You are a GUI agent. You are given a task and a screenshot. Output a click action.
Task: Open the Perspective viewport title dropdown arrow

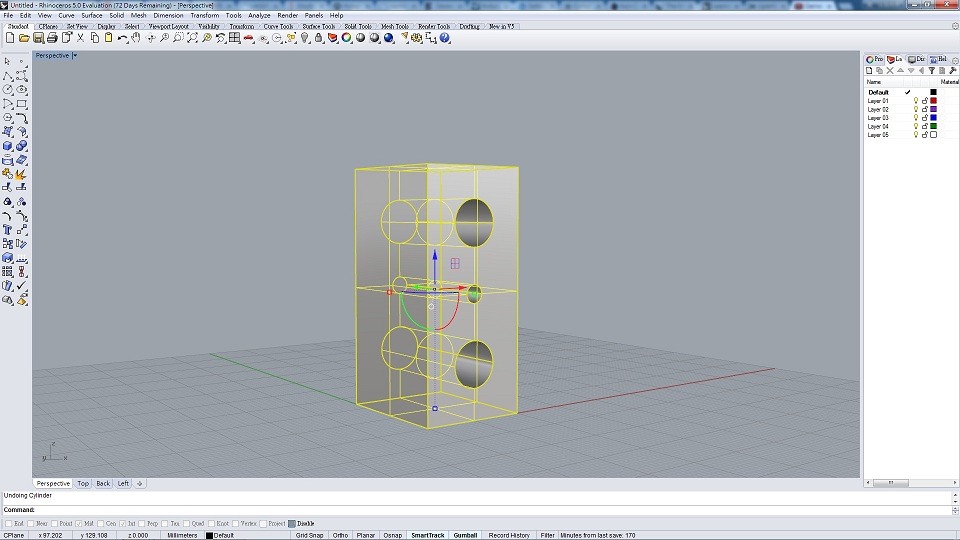pos(75,56)
